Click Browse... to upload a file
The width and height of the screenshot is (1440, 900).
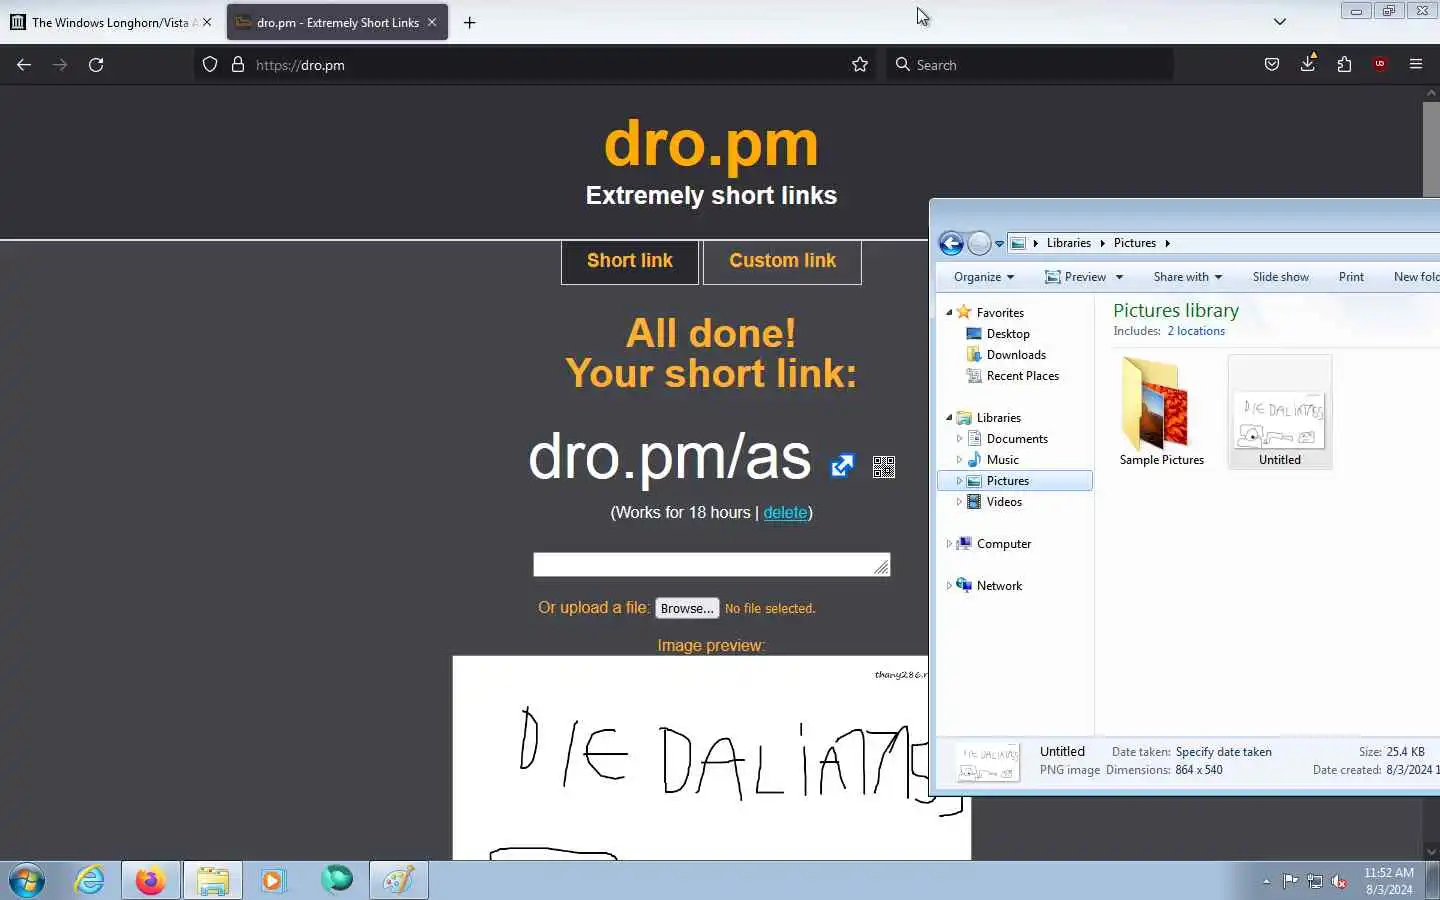click(x=687, y=608)
